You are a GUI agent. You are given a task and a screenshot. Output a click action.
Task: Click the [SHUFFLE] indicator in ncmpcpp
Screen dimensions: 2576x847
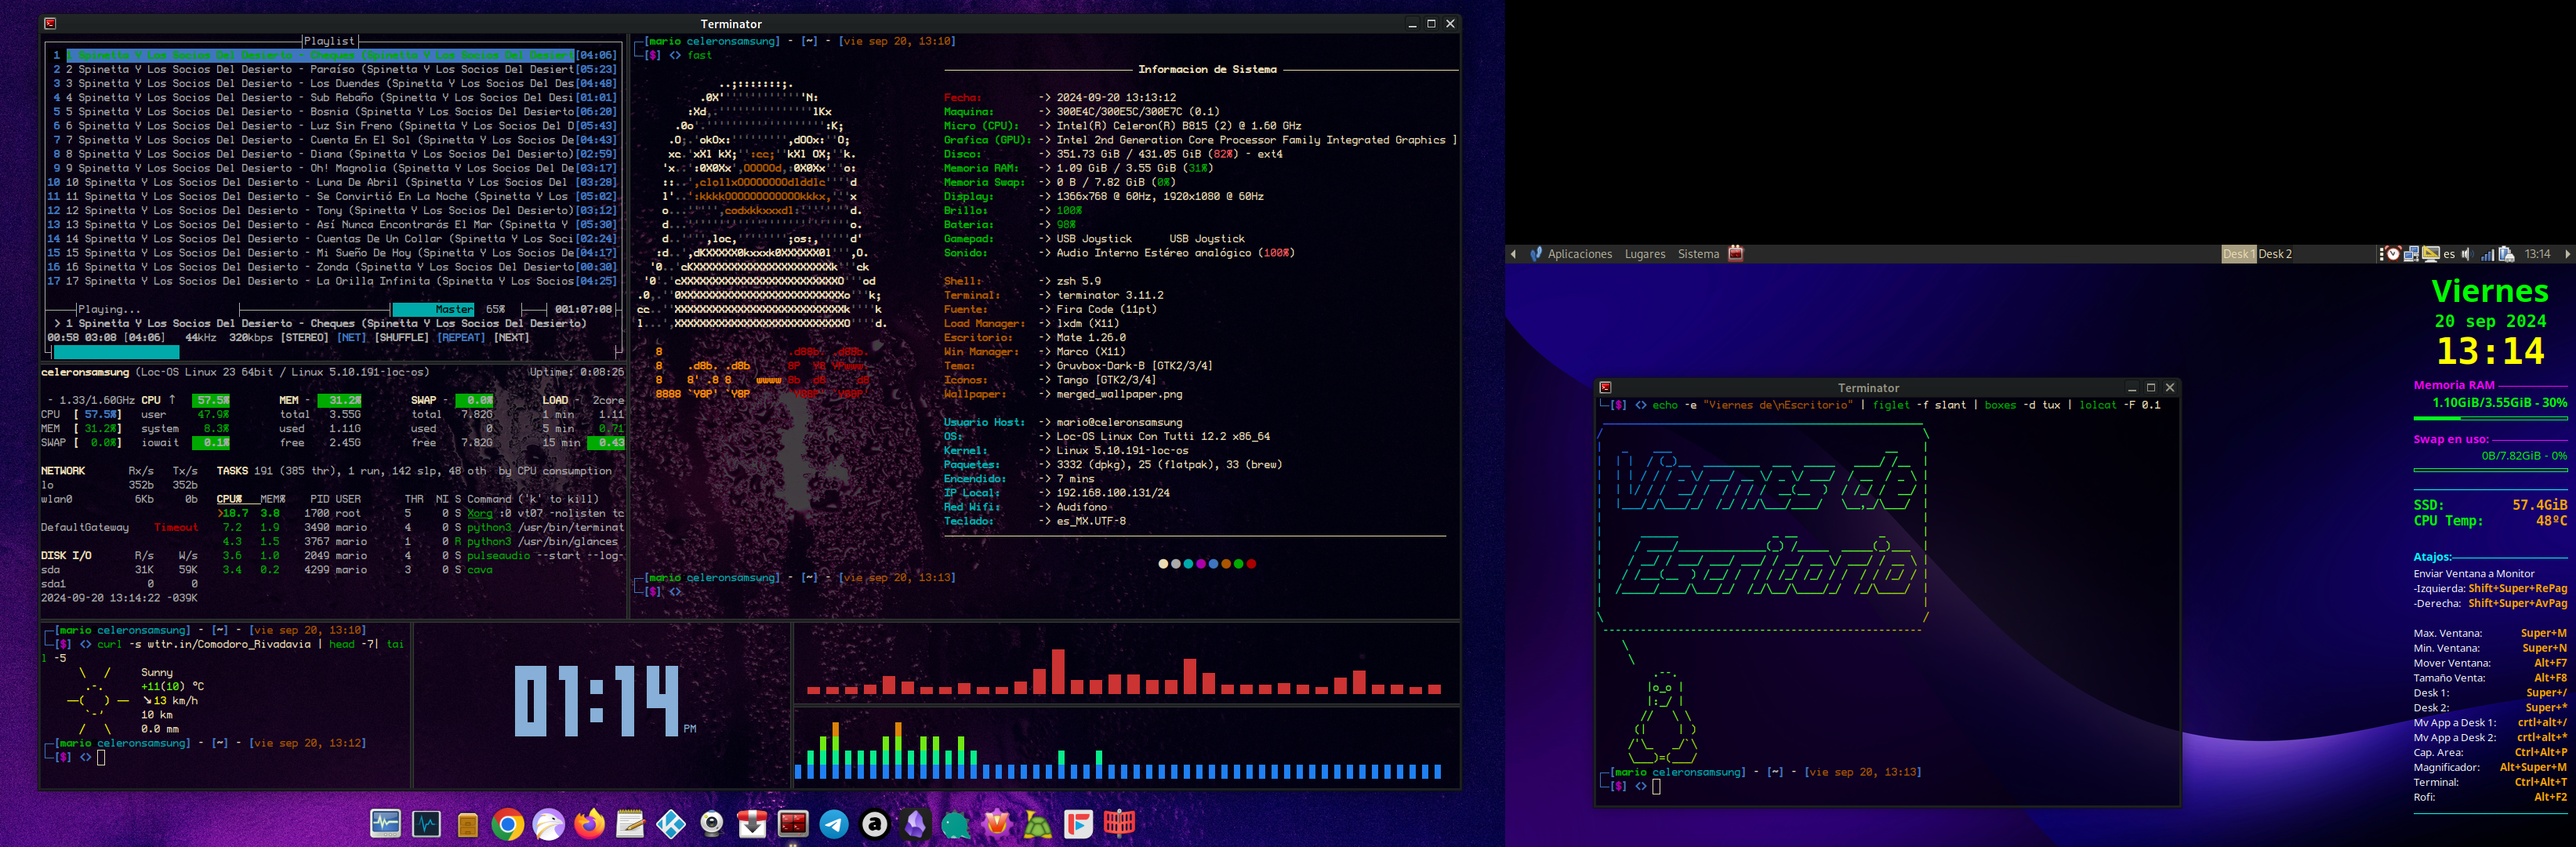click(401, 338)
